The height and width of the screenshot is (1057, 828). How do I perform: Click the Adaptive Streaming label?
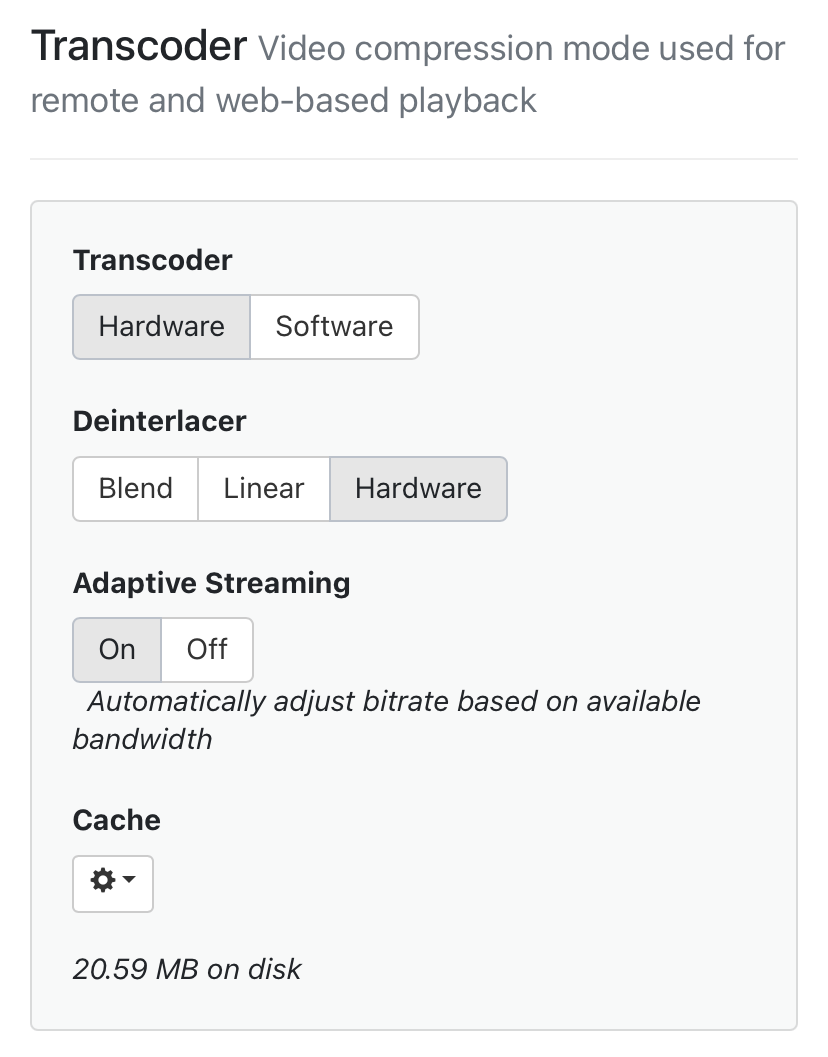tap(211, 583)
